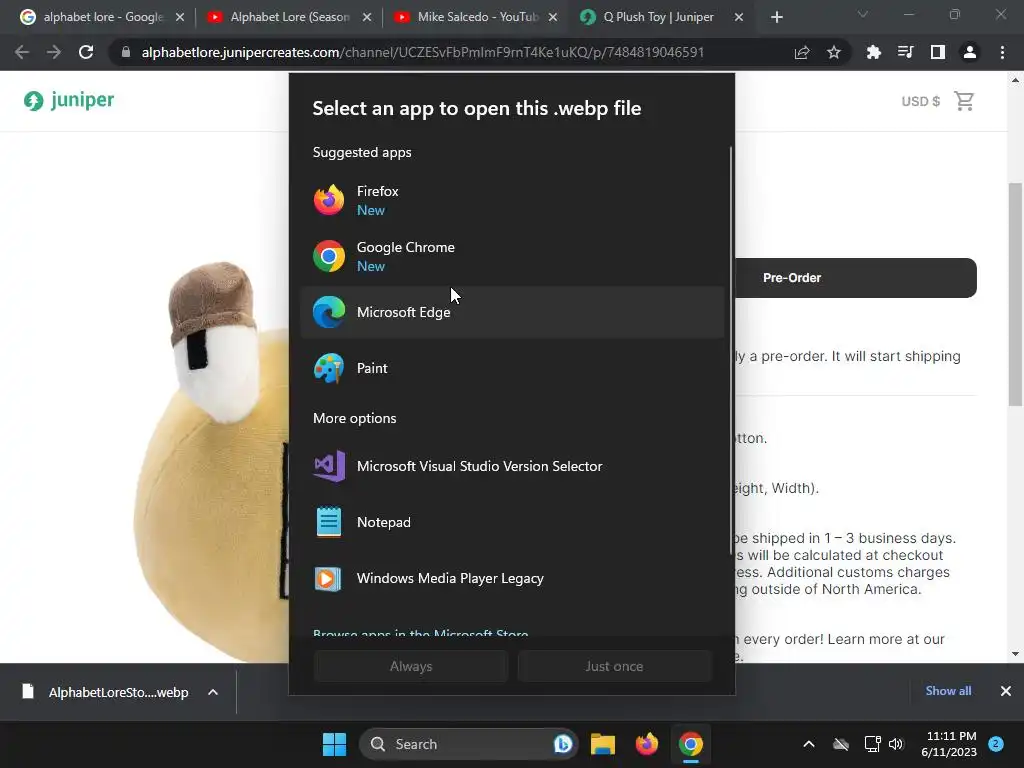Open the Chrome three-dot menu
Screen dimensions: 1024x768
[1002, 52]
